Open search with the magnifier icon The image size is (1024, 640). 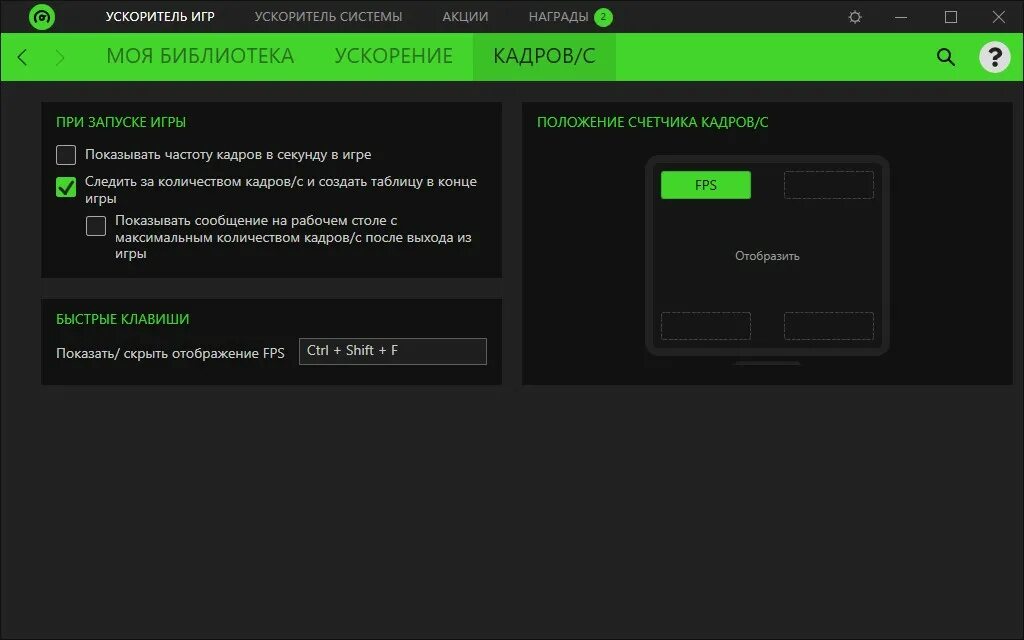click(946, 57)
